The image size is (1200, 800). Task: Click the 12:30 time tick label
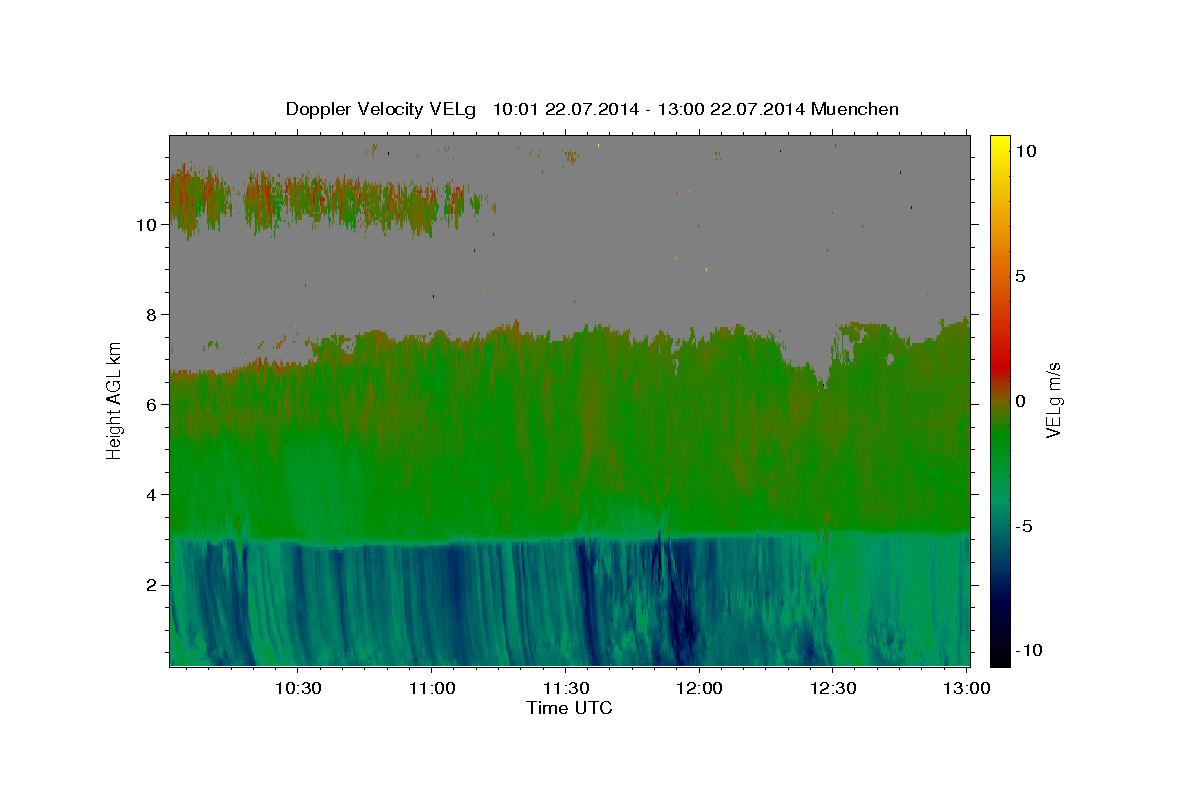832,688
